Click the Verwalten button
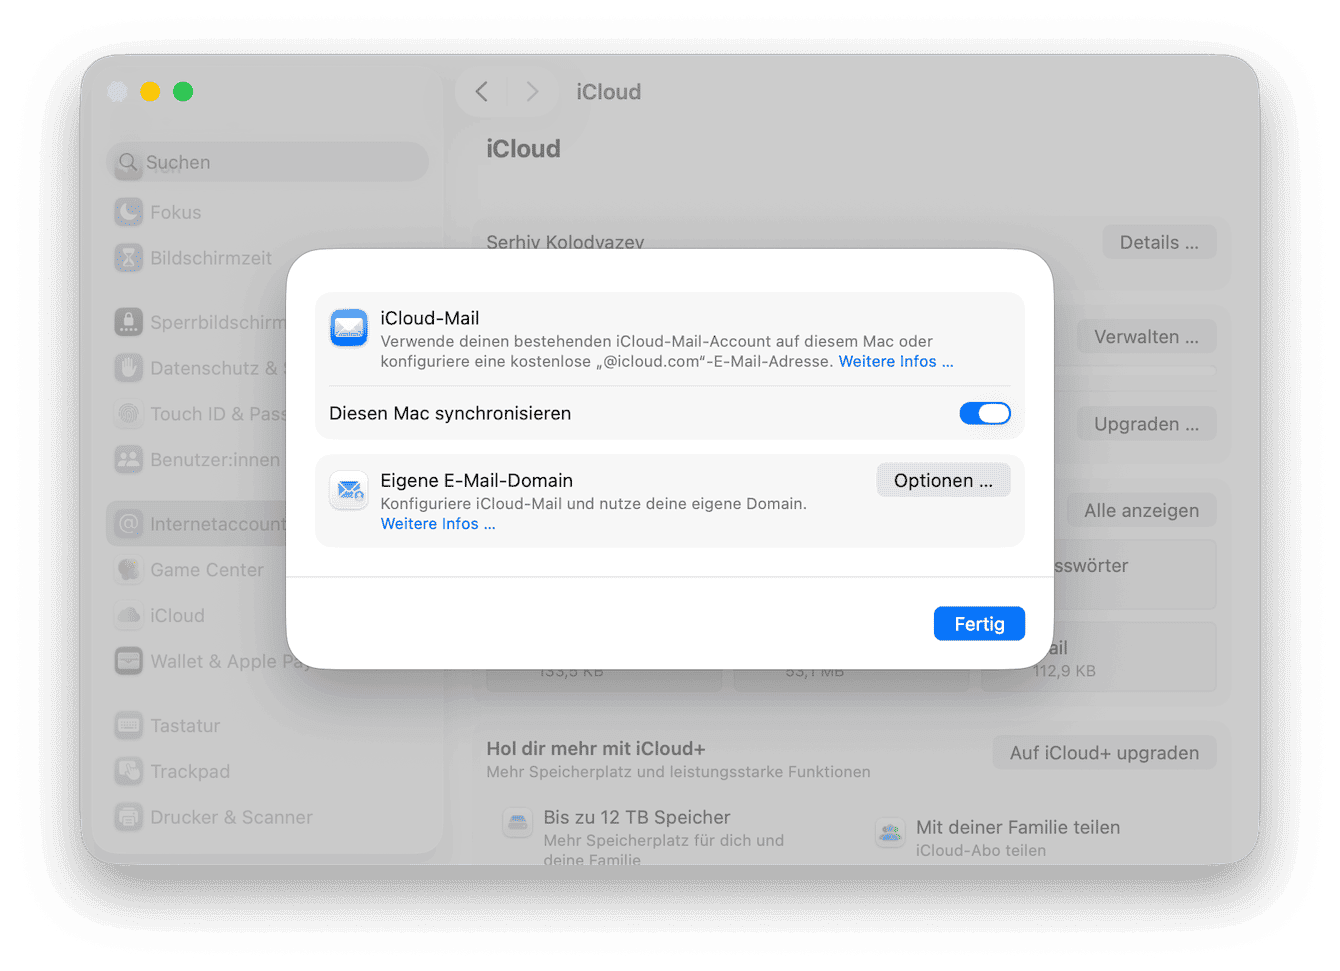 (x=1146, y=337)
